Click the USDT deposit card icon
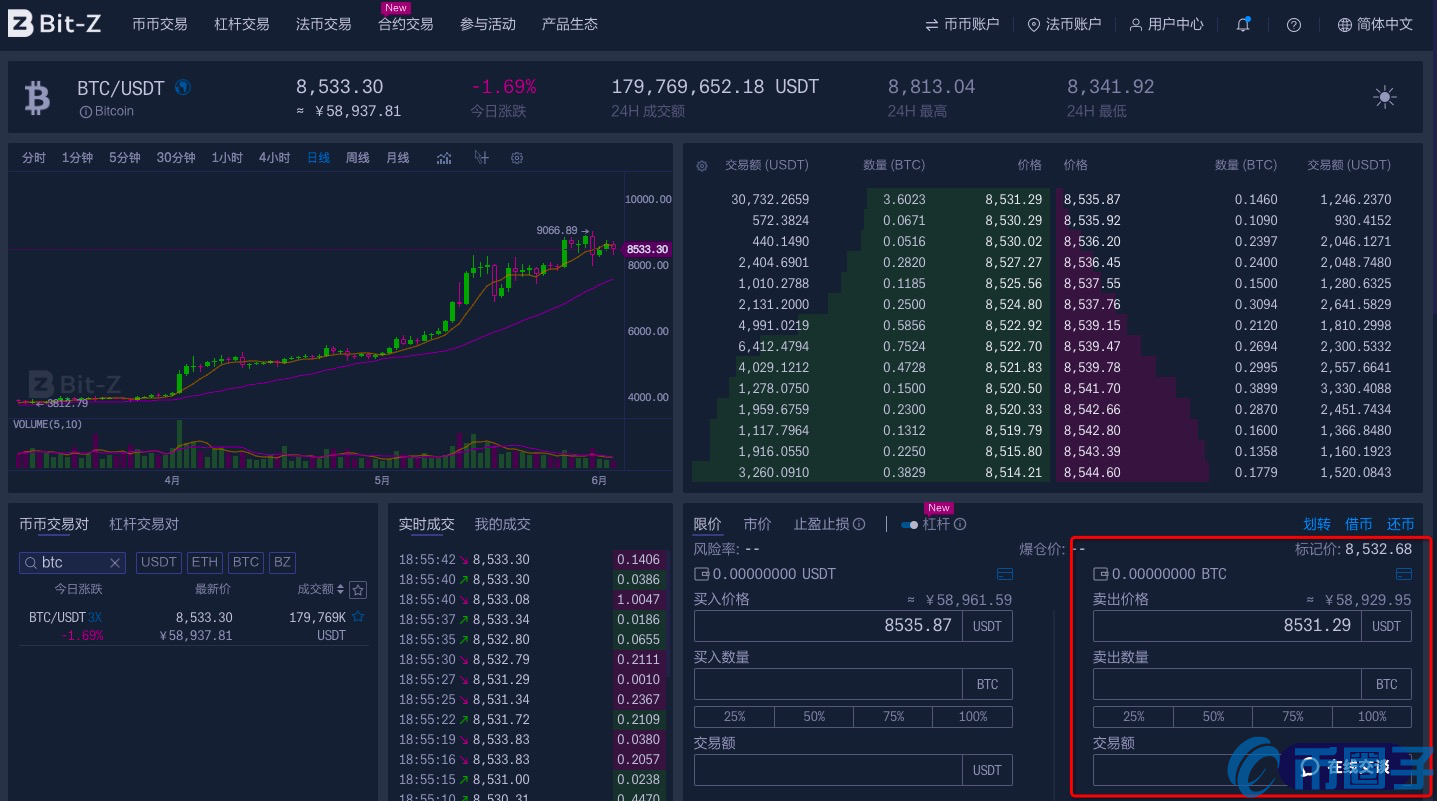The width and height of the screenshot is (1437, 801). tap(1005, 574)
